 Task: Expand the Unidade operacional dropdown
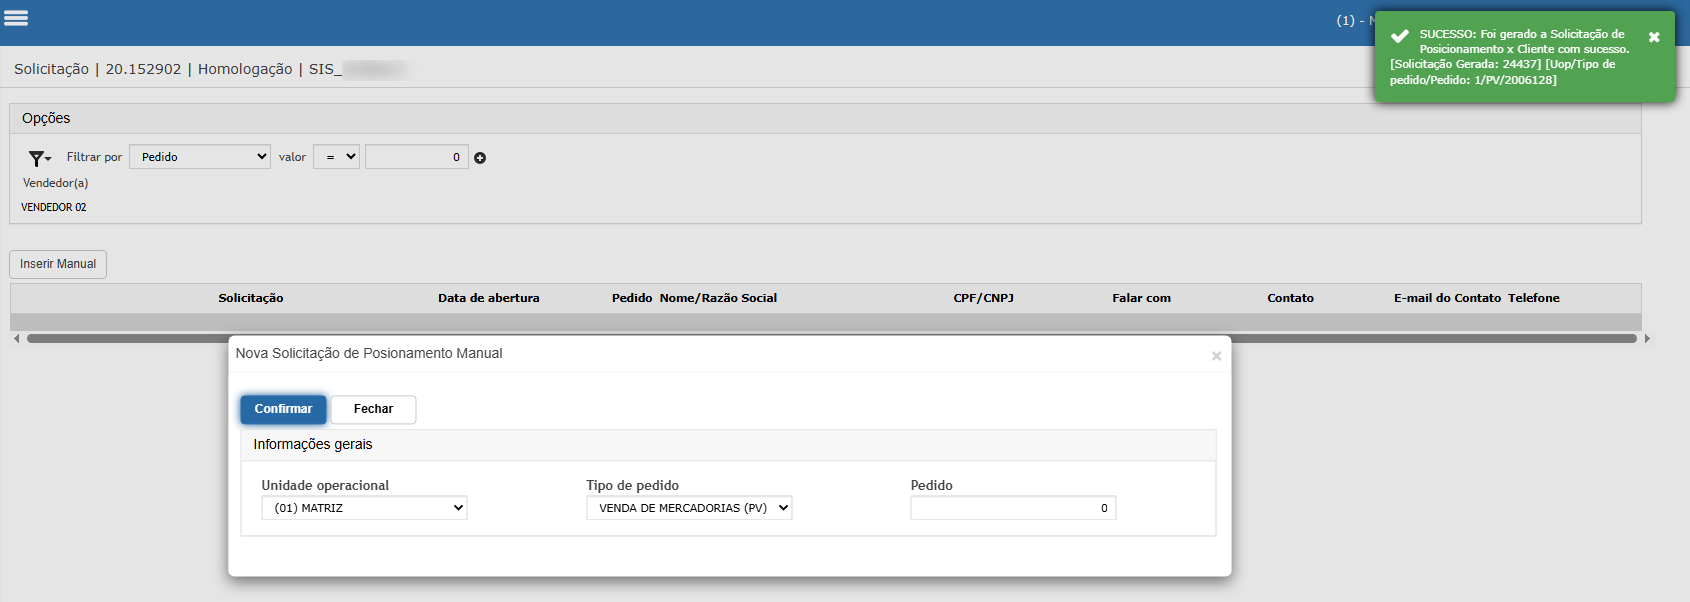364,508
